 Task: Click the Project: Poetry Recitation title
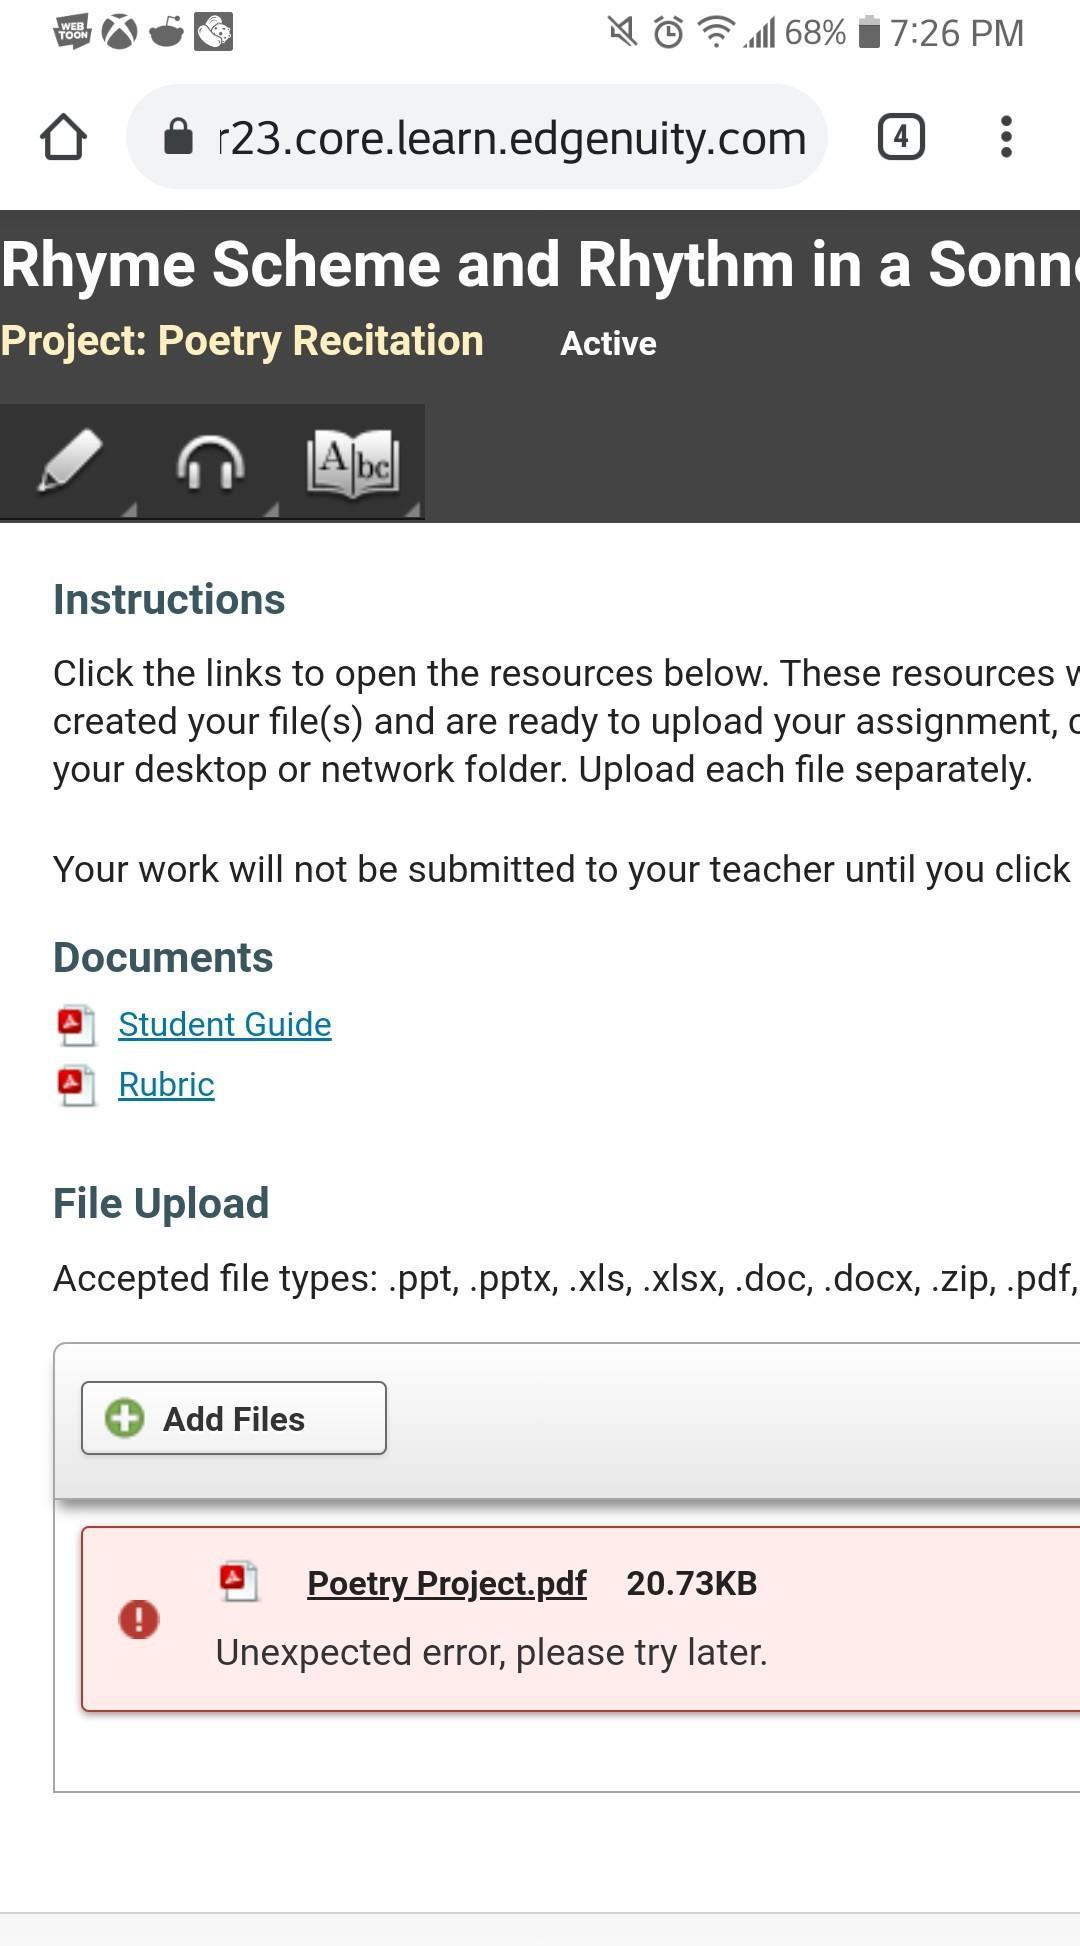[242, 341]
